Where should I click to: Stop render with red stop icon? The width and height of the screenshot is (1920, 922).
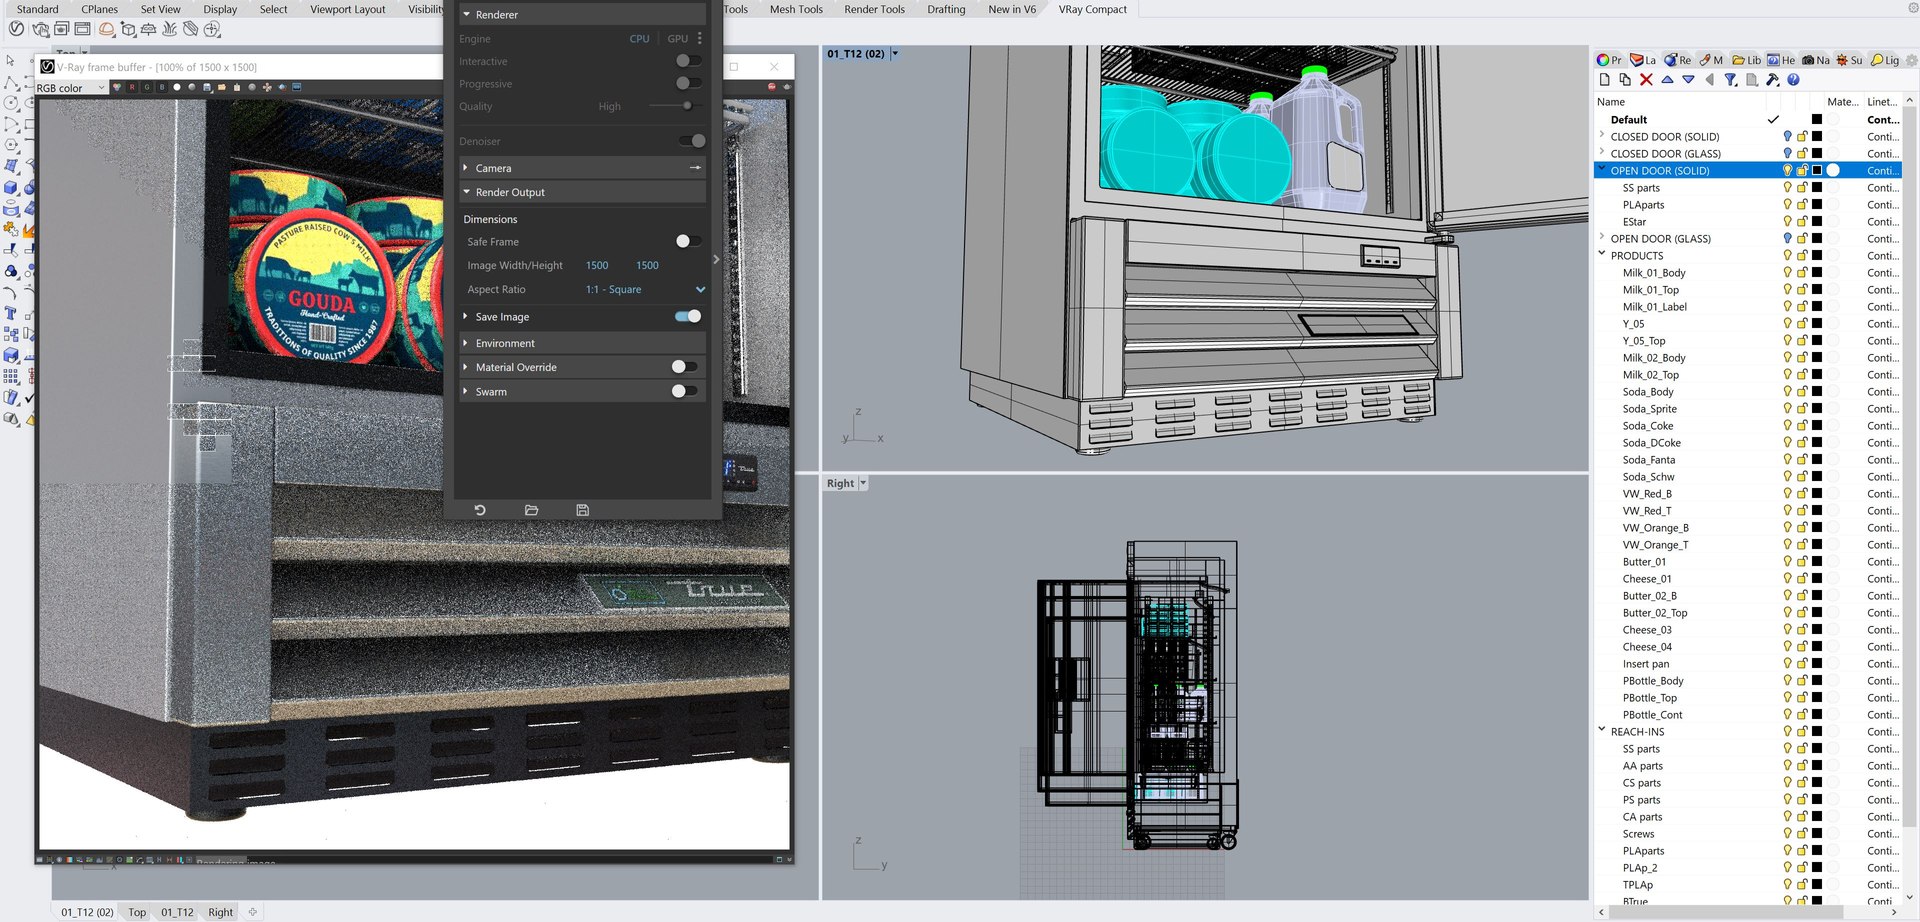[x=772, y=88]
